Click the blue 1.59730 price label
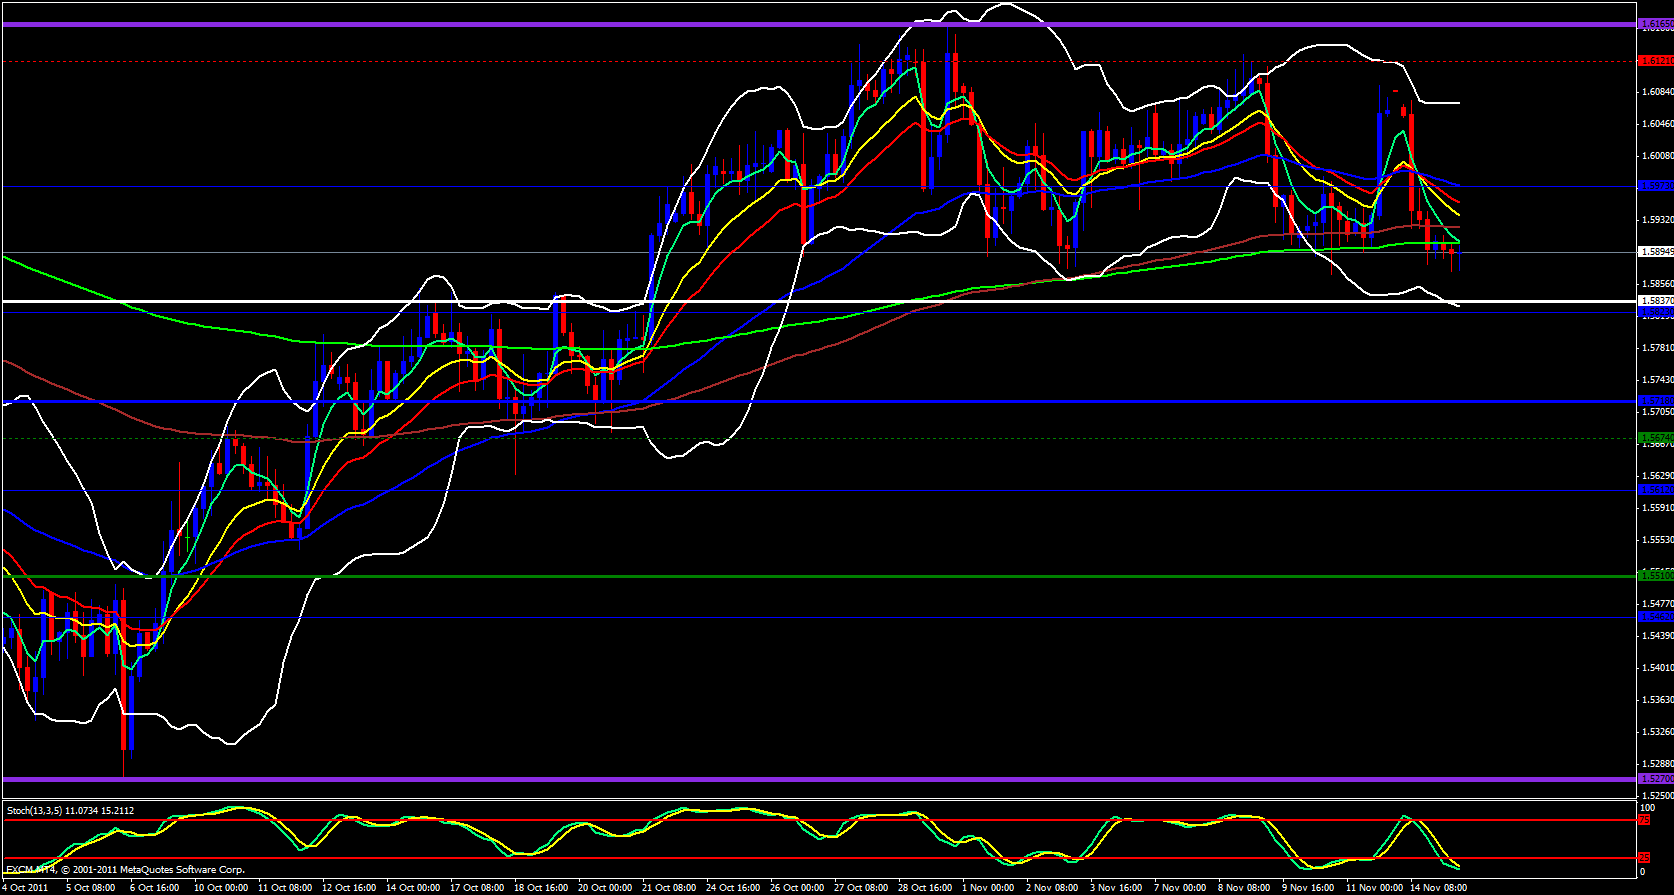The width and height of the screenshot is (1674, 895). tap(1655, 186)
